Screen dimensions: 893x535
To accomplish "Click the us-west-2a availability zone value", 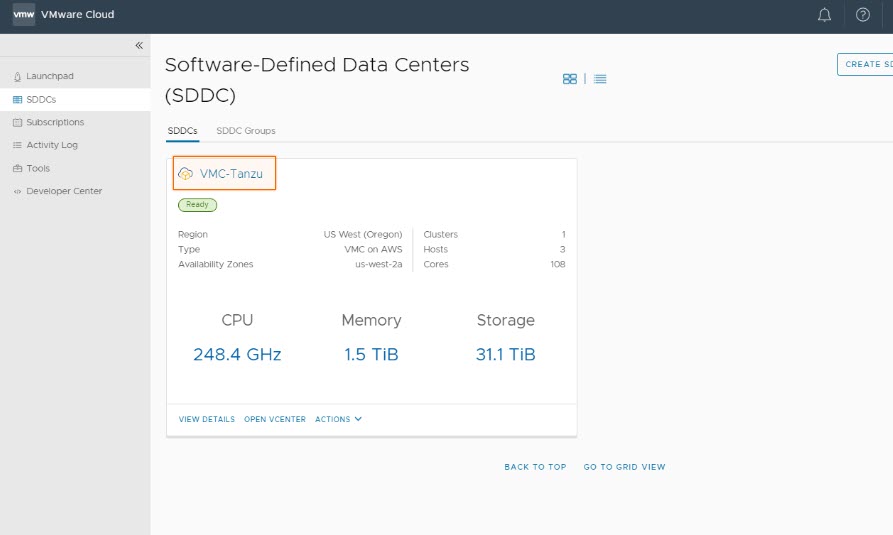I will pos(379,264).
